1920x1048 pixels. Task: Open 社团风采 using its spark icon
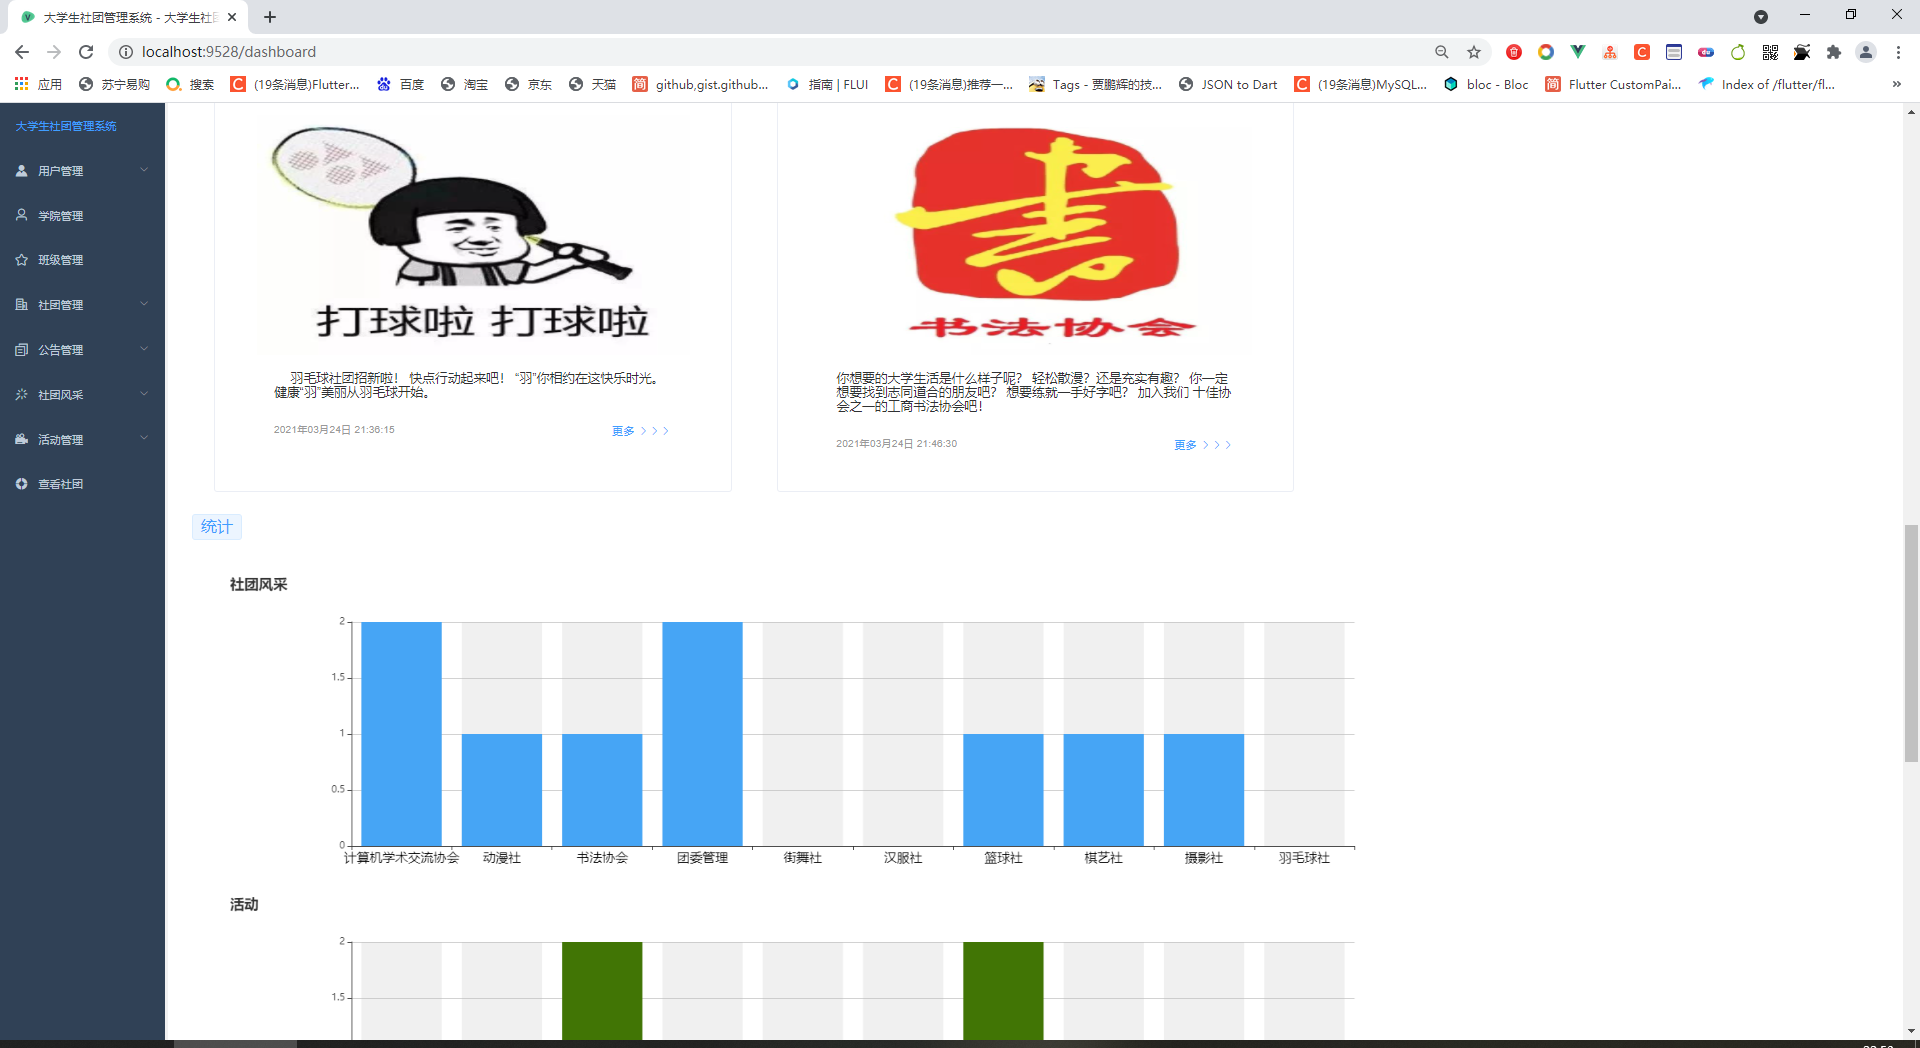tap(21, 394)
